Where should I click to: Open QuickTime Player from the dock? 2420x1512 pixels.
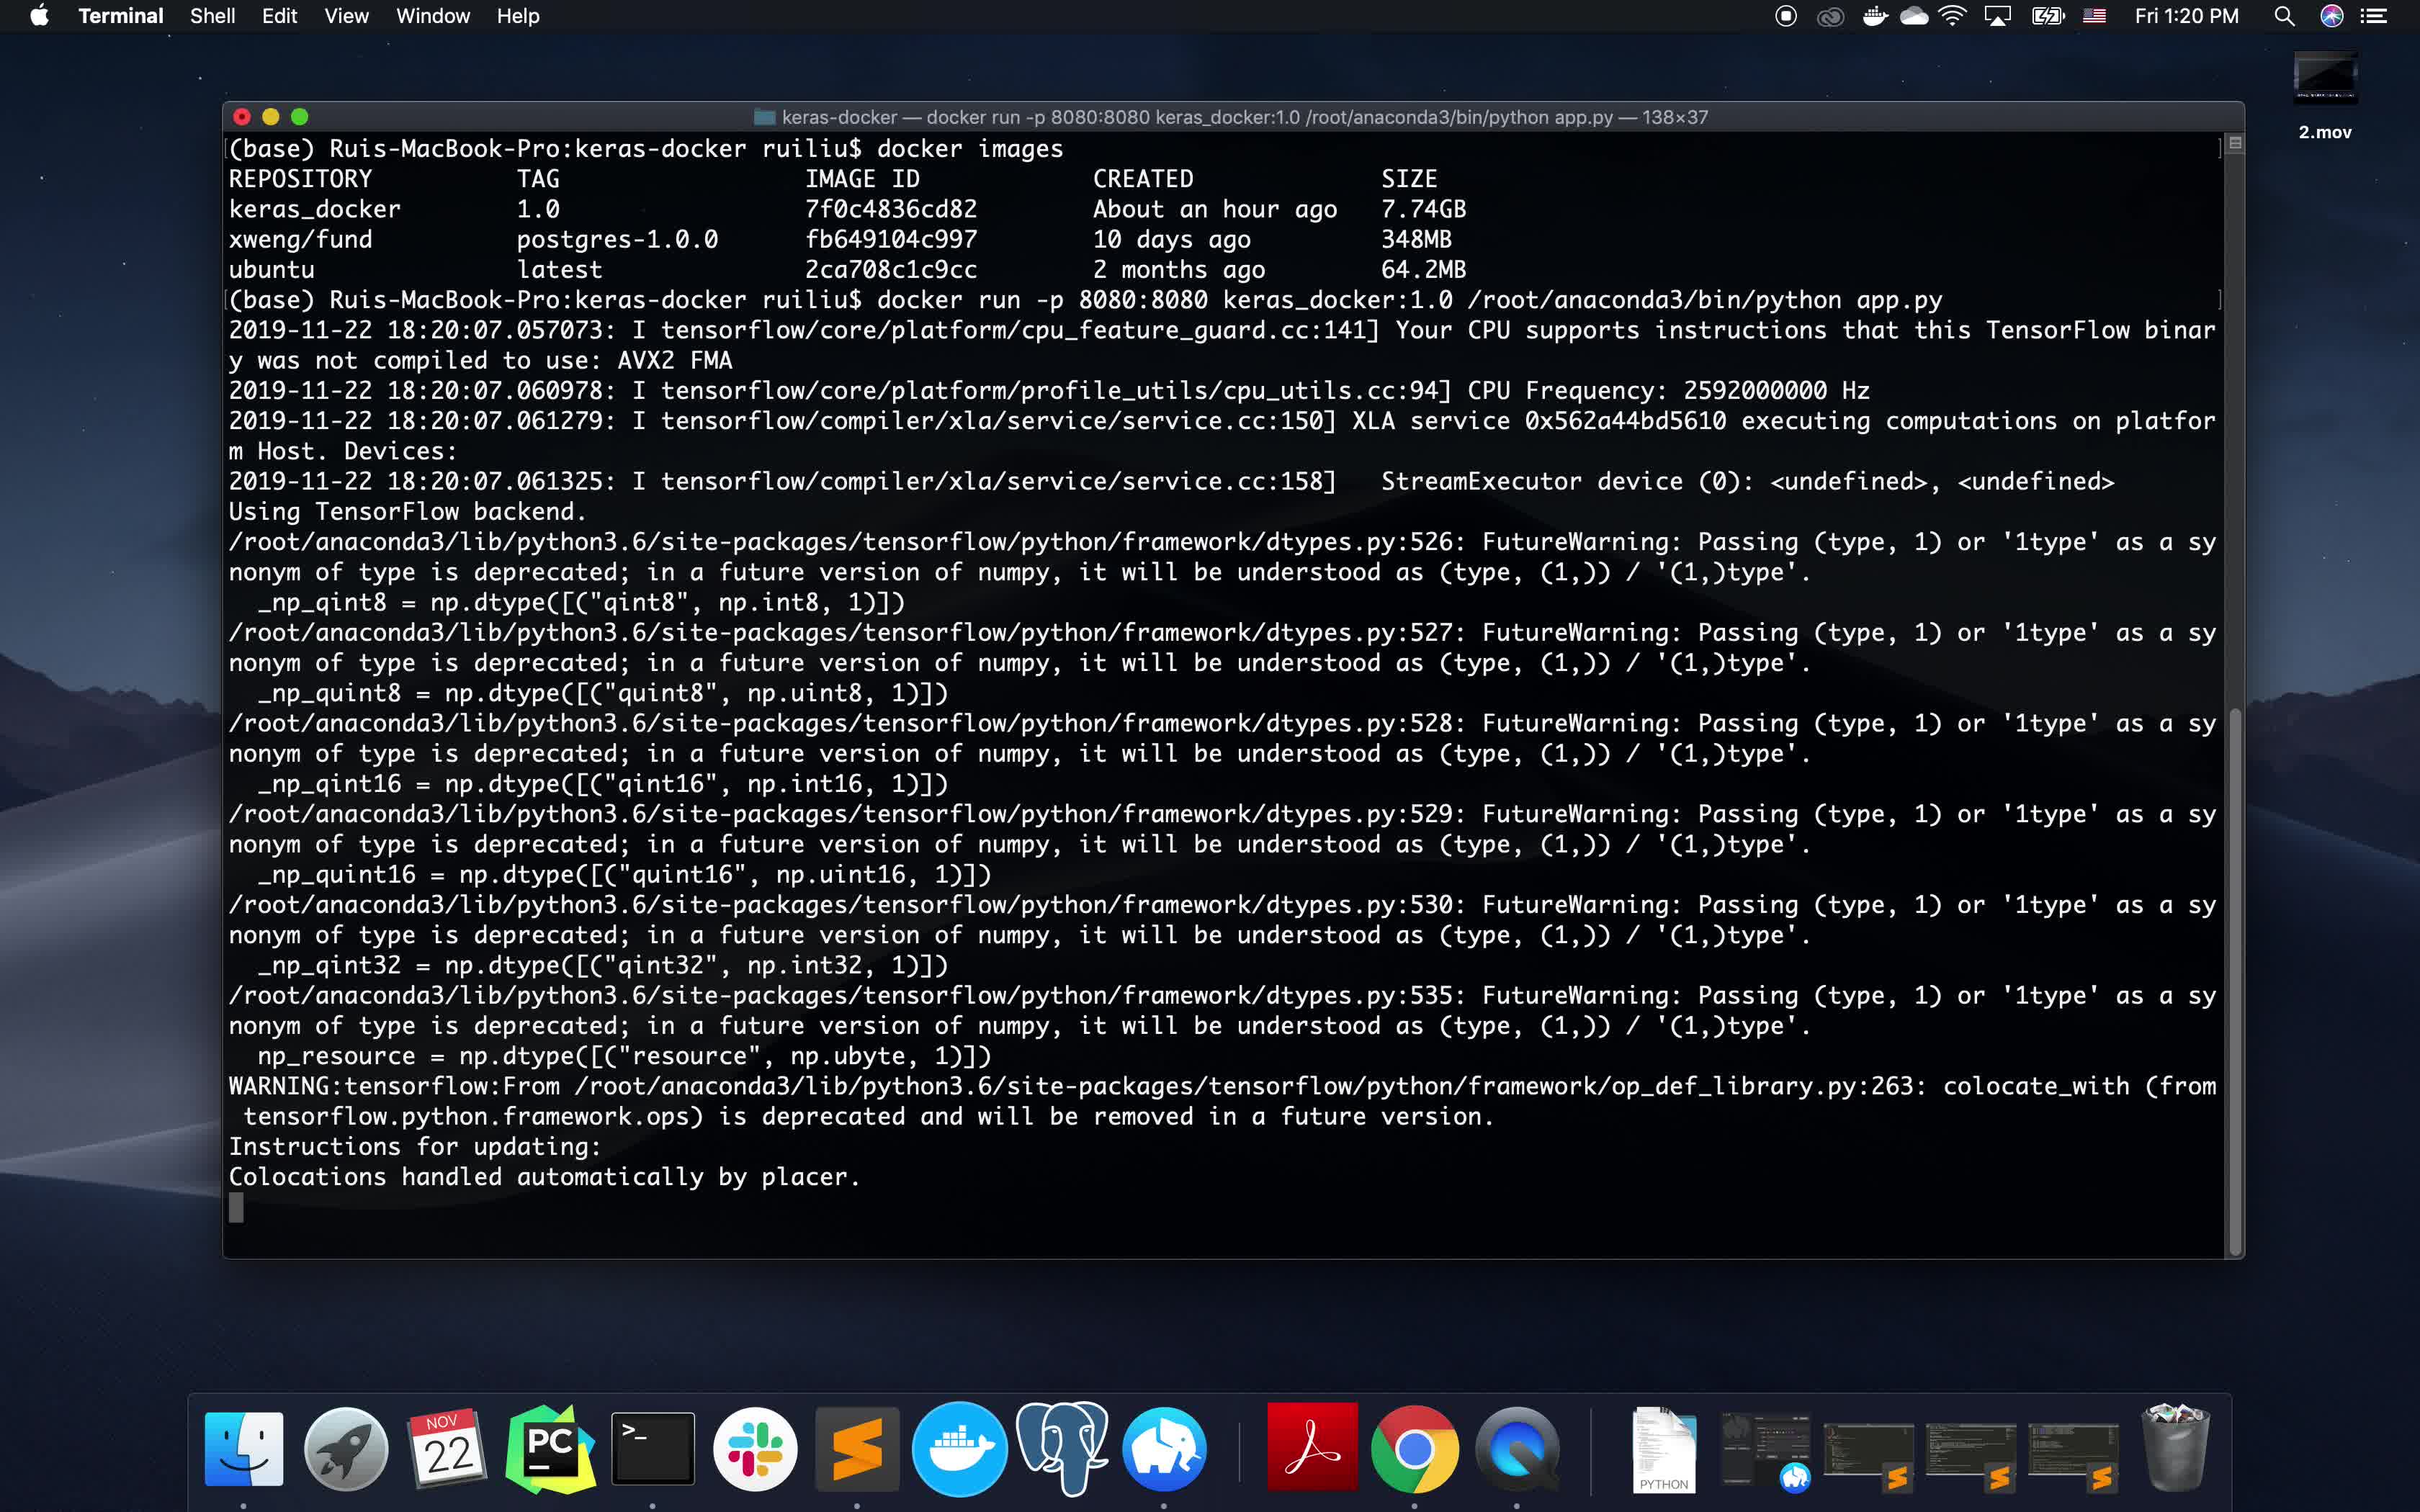click(x=1517, y=1449)
